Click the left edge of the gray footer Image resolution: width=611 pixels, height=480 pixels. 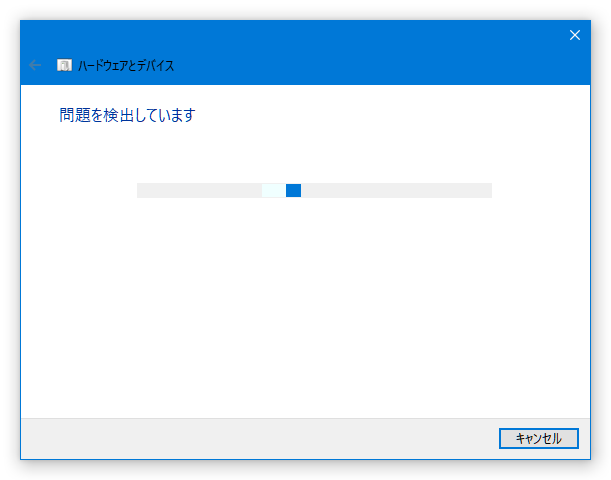[31, 439]
